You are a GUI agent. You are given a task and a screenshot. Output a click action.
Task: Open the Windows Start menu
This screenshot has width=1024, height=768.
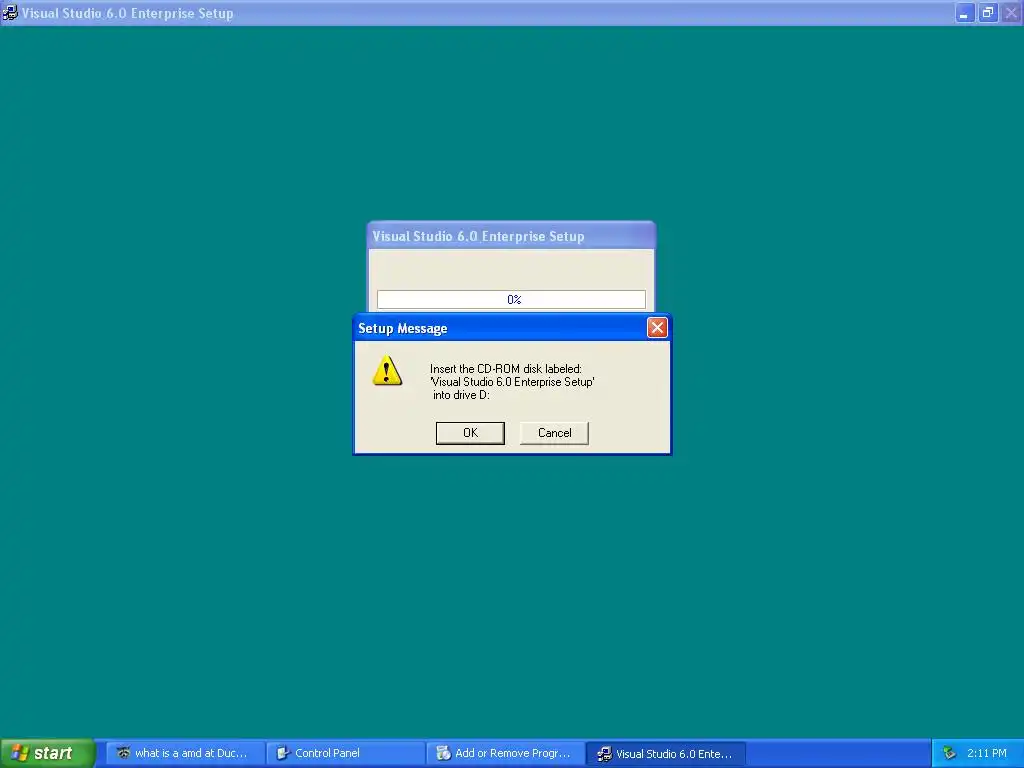47,753
